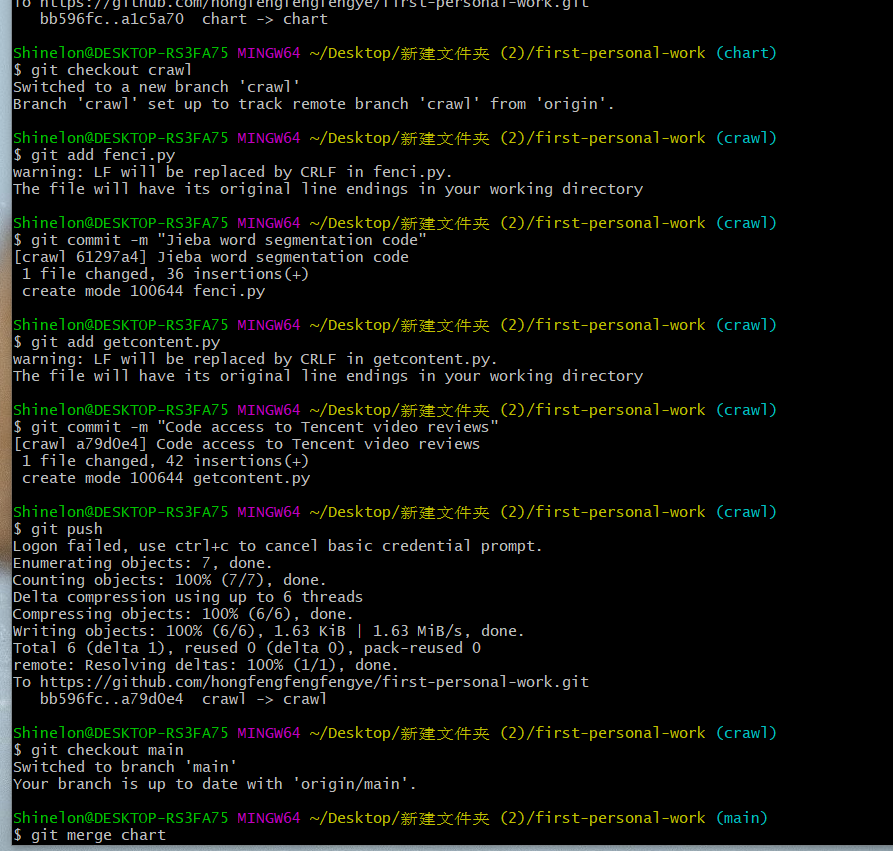893x851 pixels.
Task: Click 'create mode 100644 getcontent.py'
Action: [166, 478]
